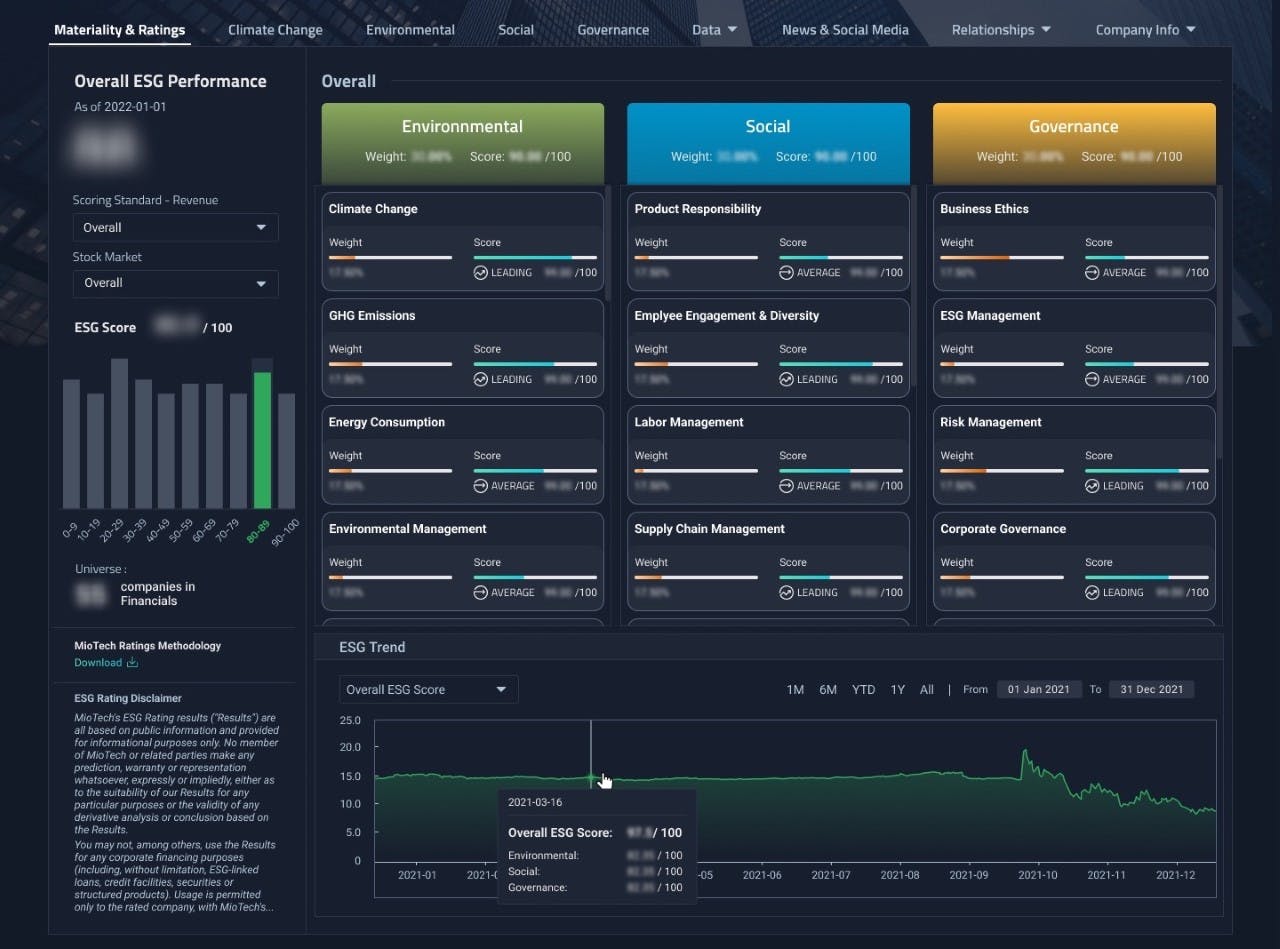Click the AVERAGE status icon under Product Responsibility

pos(787,273)
